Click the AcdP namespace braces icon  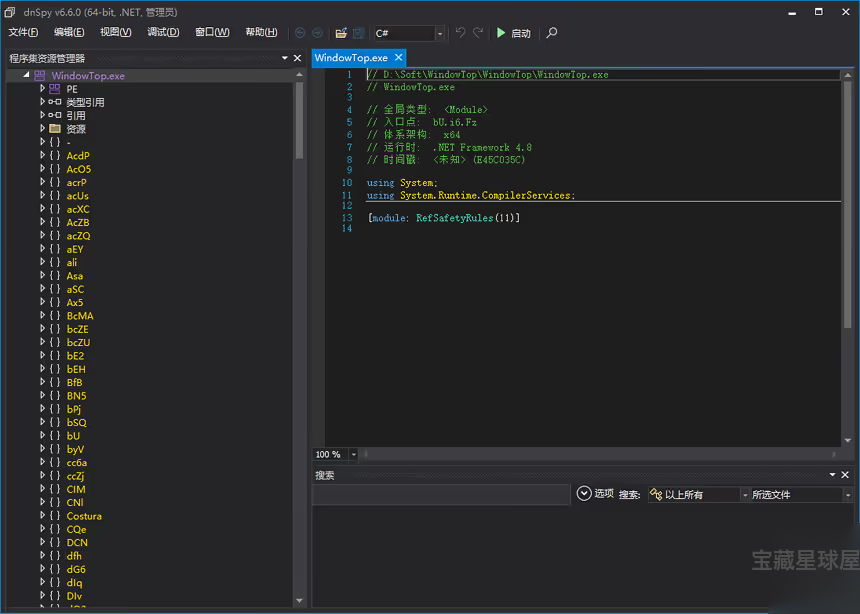pyautogui.click(x=55, y=156)
